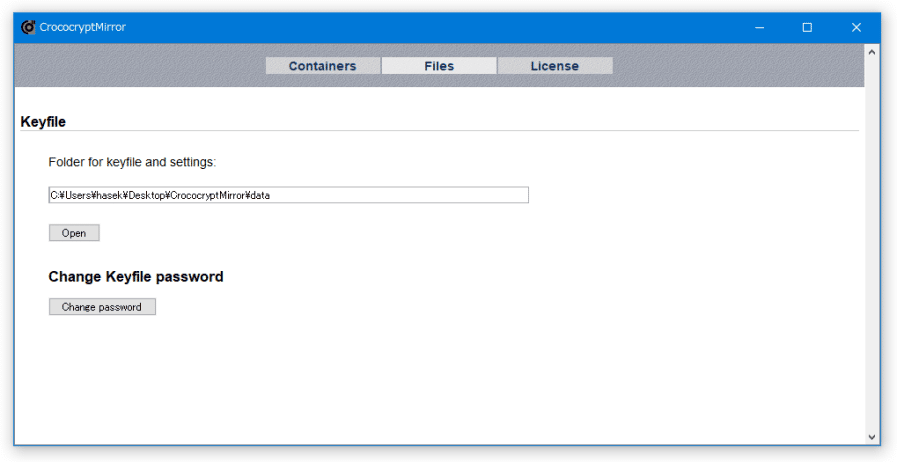Switch to the Containers tab
Viewport: 897px width, 462px height.
pos(323,66)
